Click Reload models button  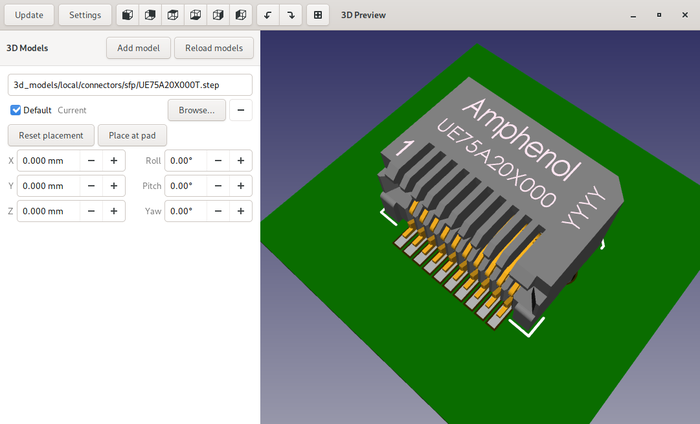pyautogui.click(x=214, y=48)
